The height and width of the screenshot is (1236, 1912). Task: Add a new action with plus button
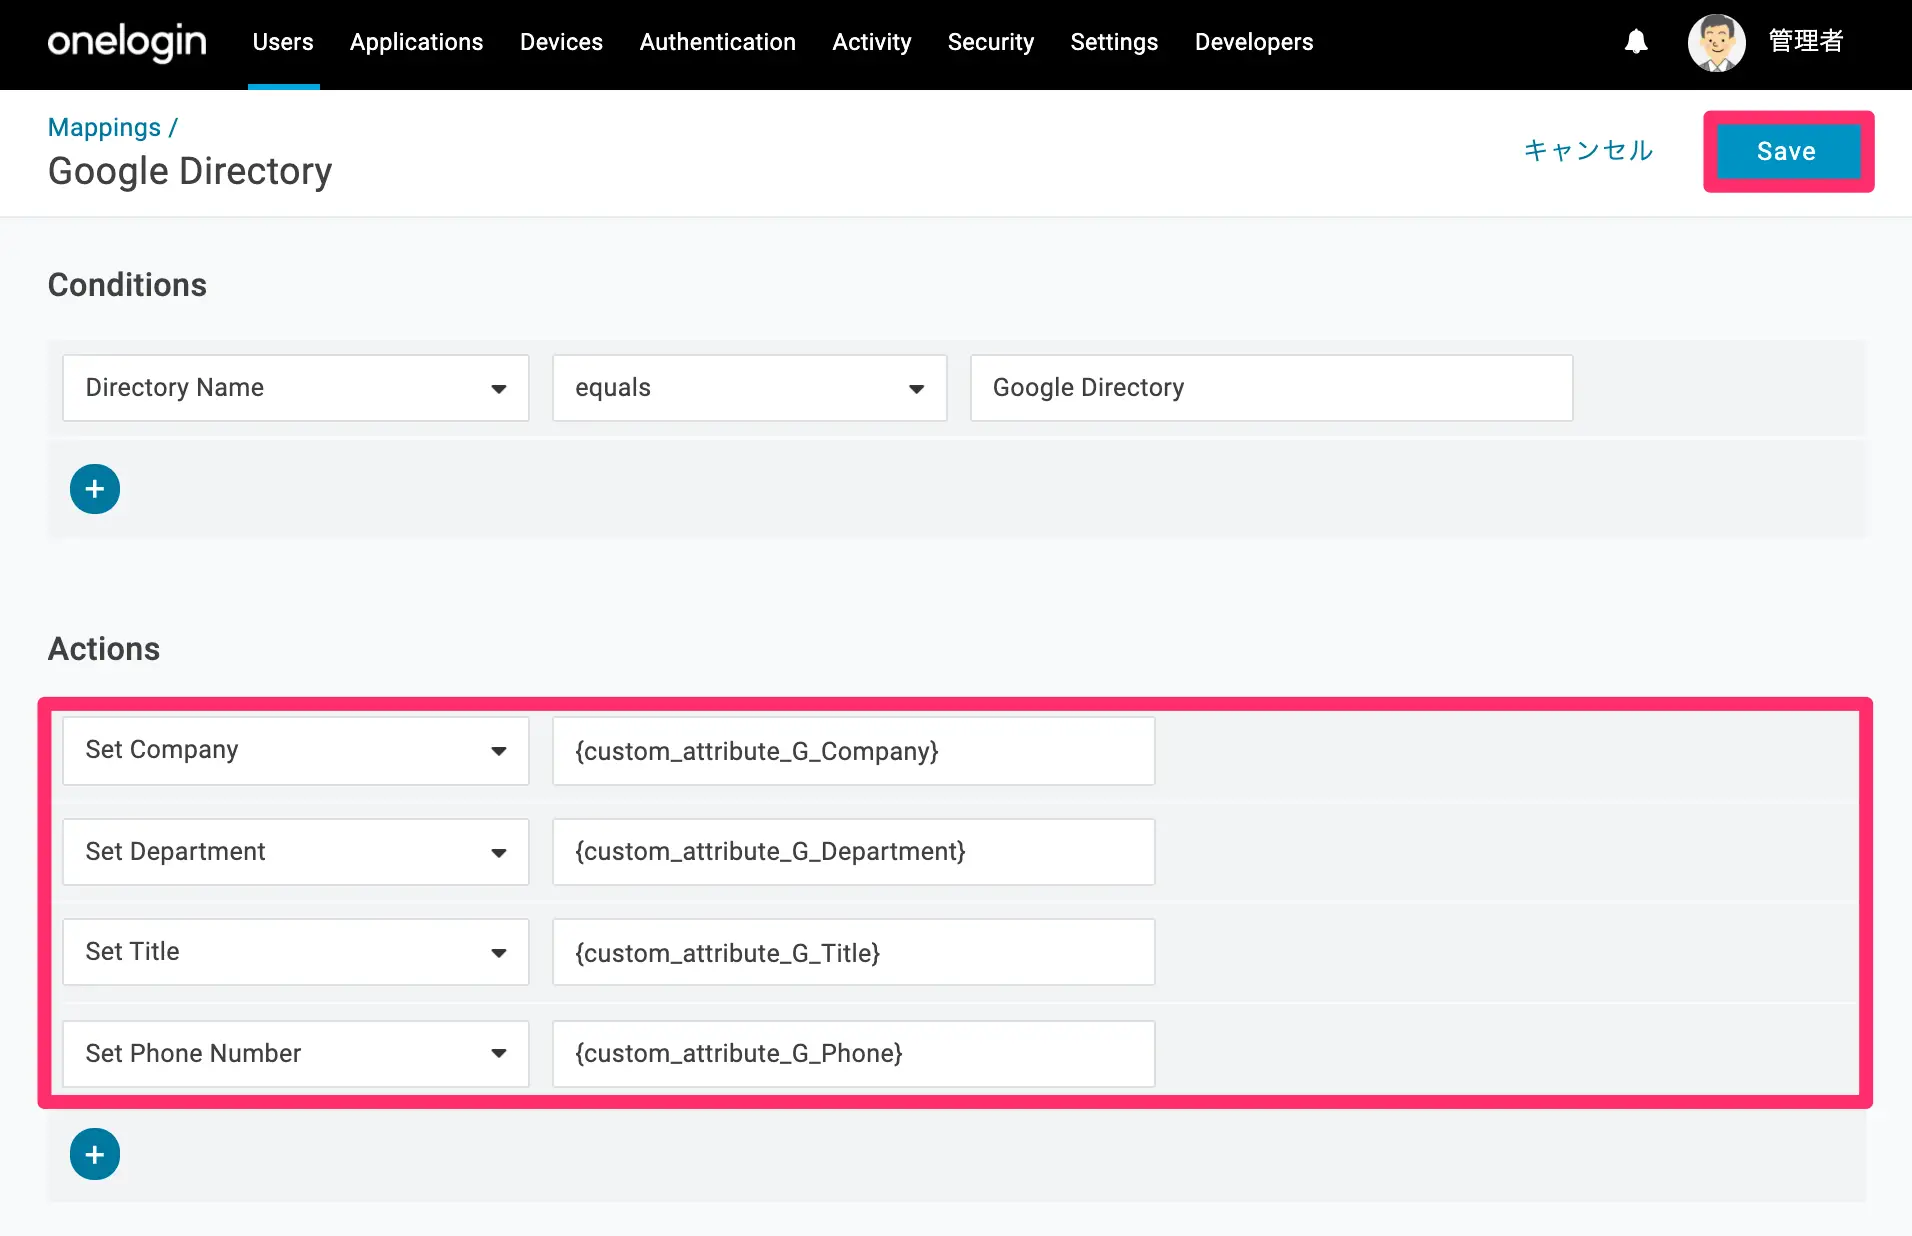95,1155
